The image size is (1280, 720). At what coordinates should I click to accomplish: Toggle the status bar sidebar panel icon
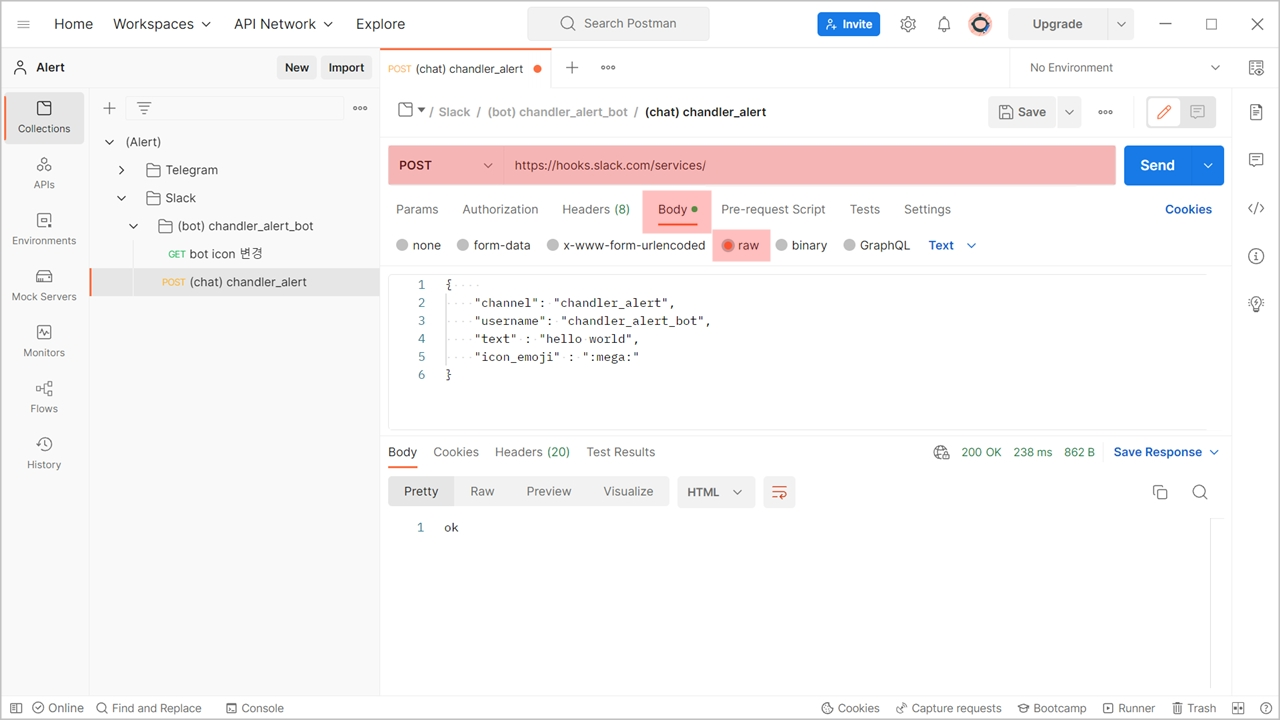[x=16, y=708]
